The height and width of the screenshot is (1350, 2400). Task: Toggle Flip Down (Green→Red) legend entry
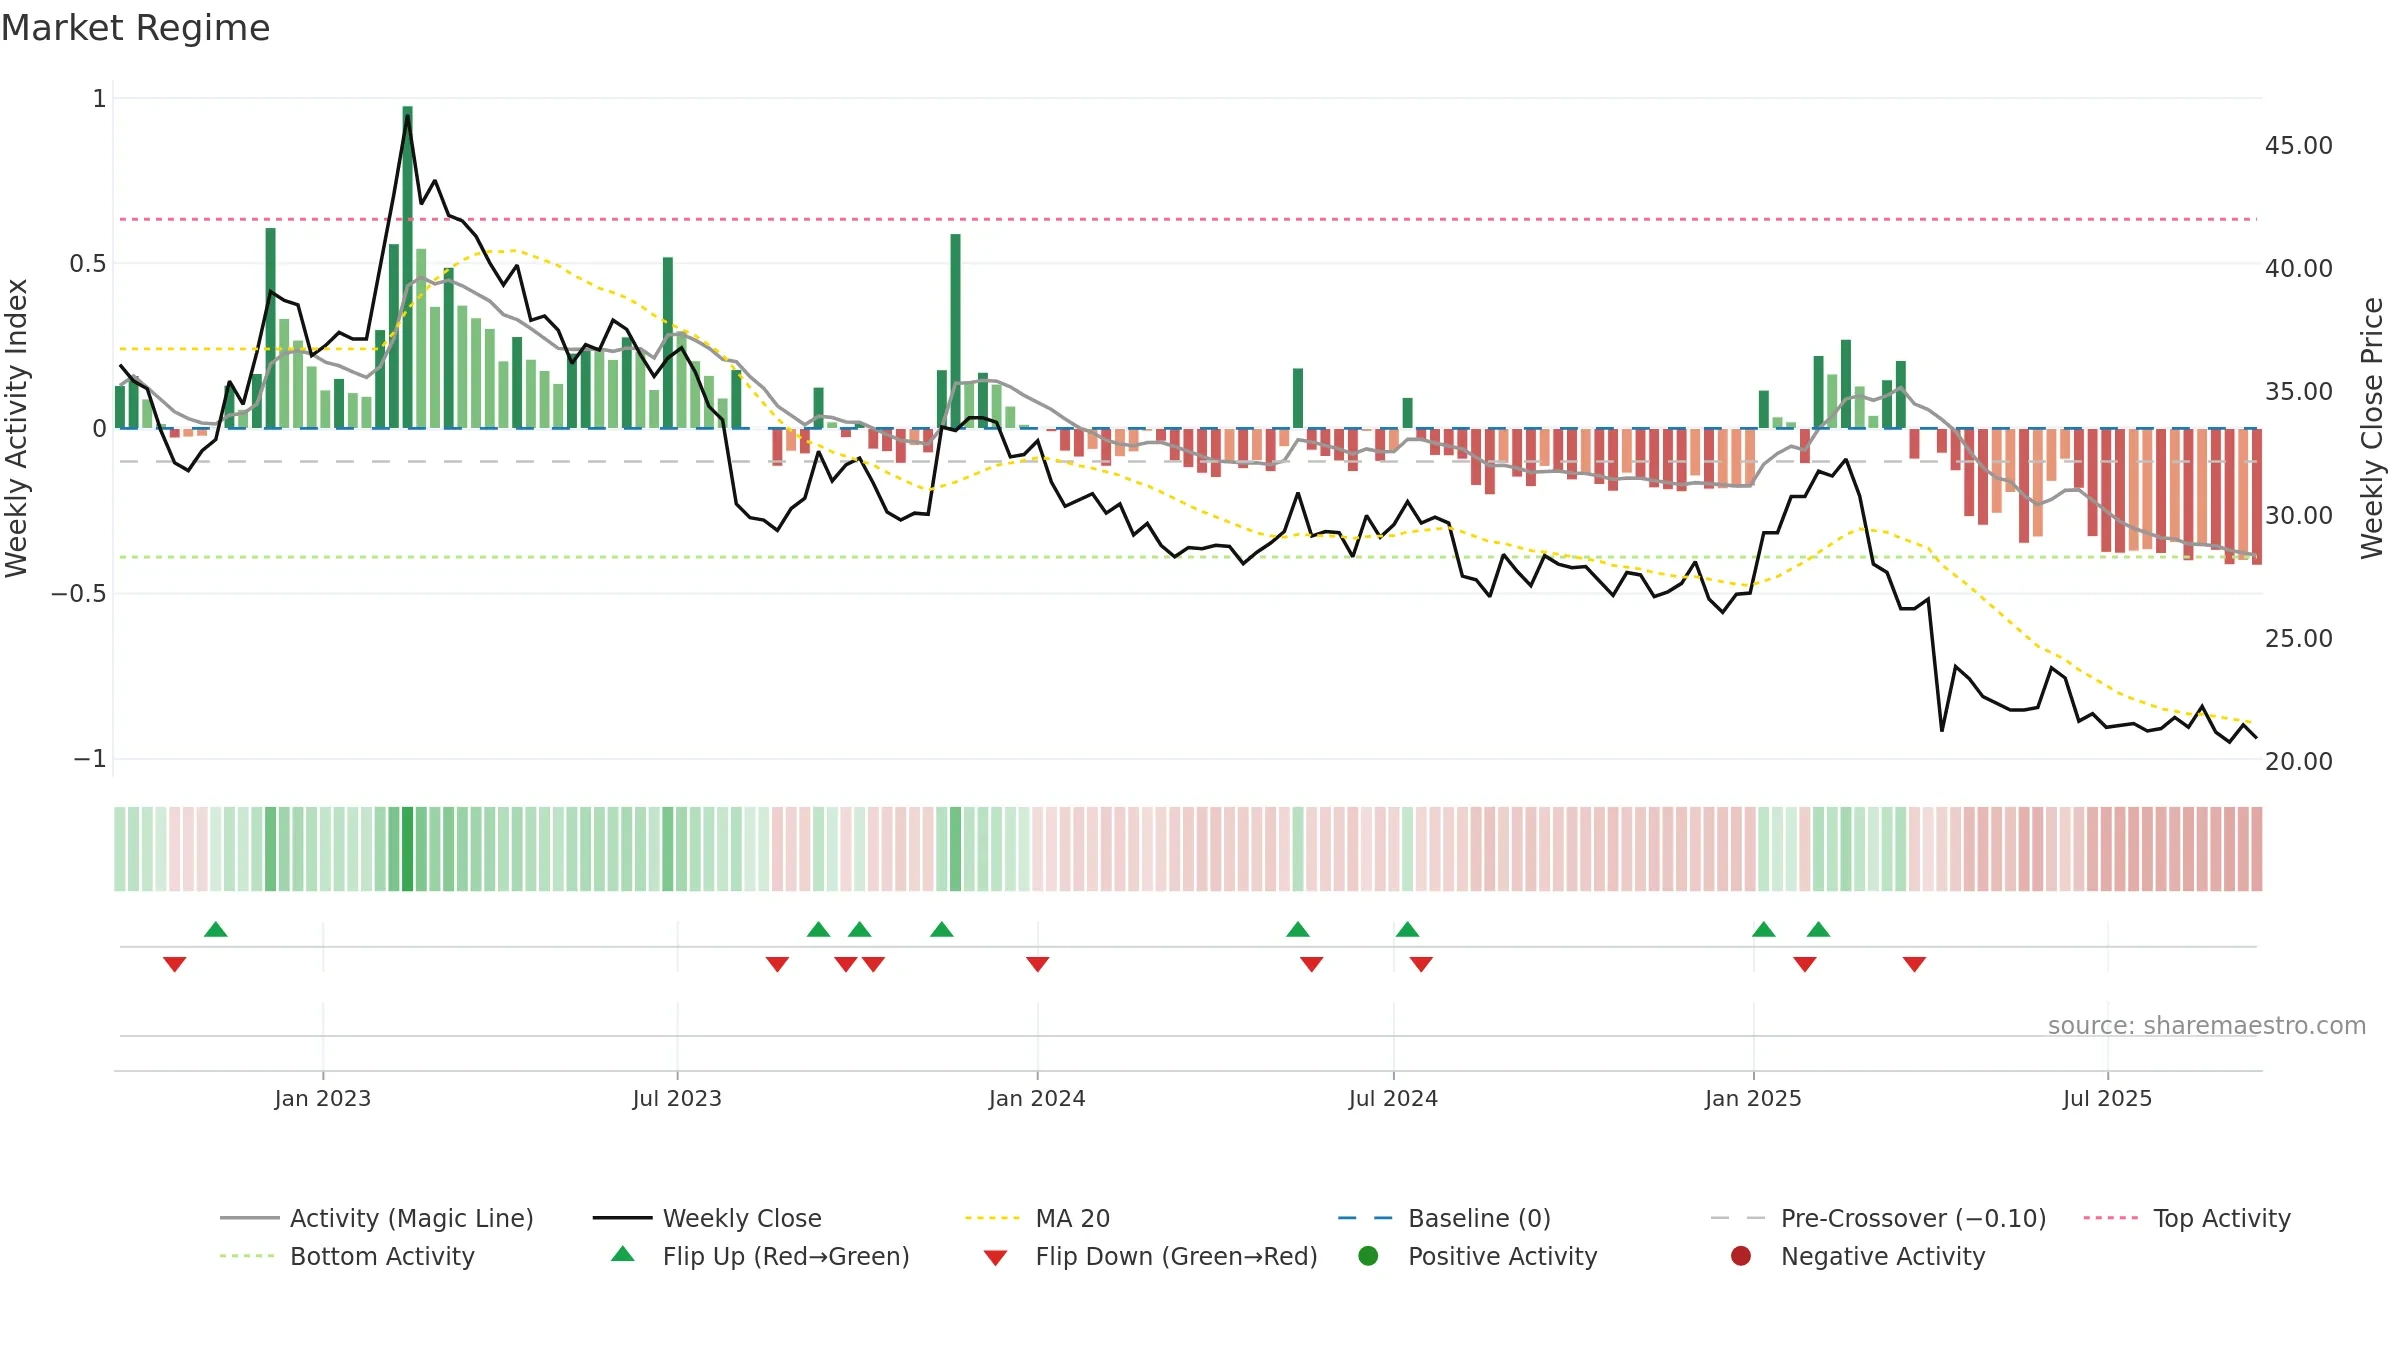click(x=1150, y=1256)
